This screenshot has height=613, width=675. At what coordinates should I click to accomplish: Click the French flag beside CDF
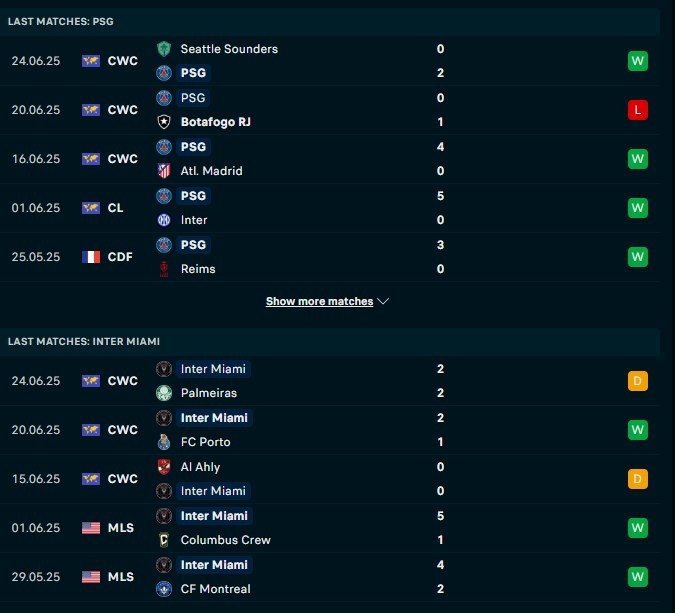pyautogui.click(x=91, y=257)
